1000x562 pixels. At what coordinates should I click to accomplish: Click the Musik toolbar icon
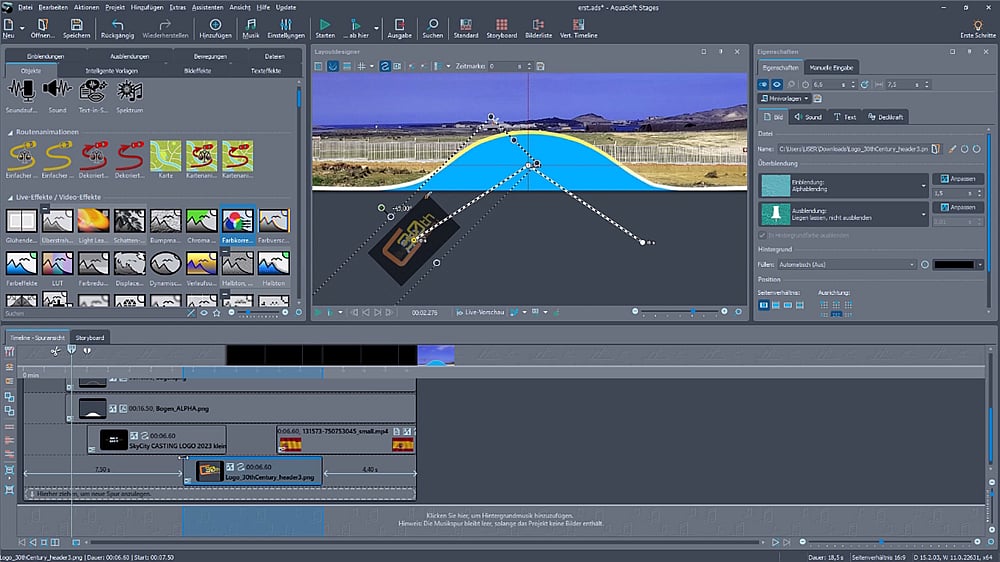[x=251, y=27]
